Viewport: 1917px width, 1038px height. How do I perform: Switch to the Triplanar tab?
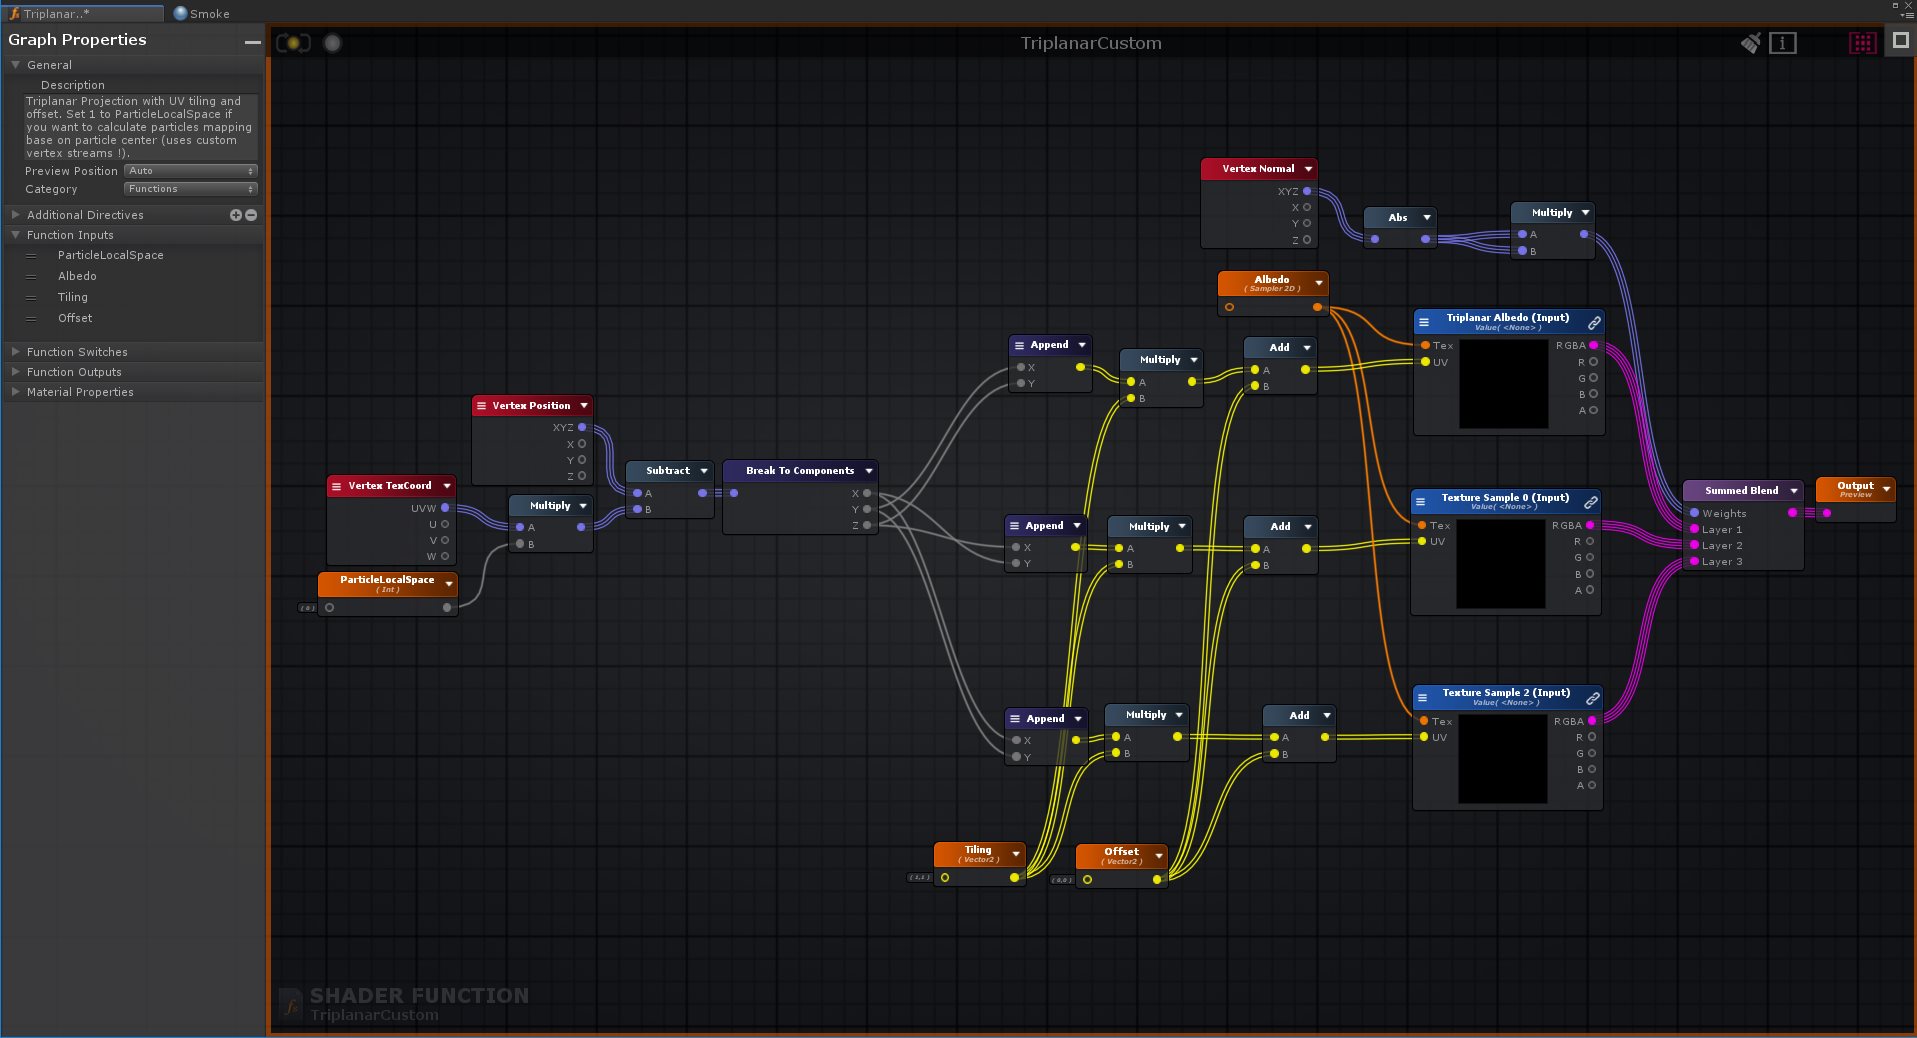pyautogui.click(x=82, y=13)
